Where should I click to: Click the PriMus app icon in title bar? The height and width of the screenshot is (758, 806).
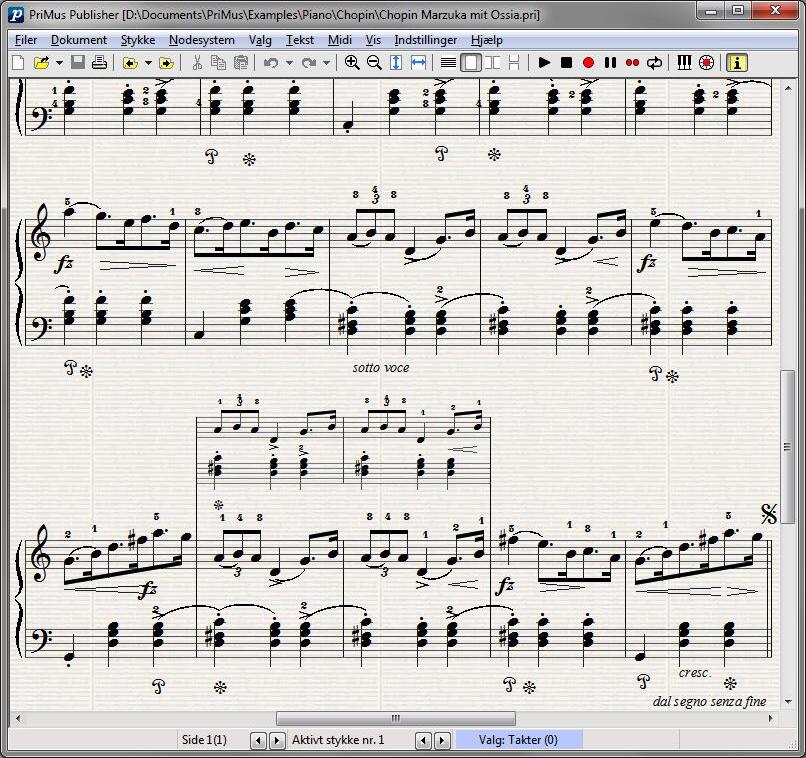click(x=16, y=14)
